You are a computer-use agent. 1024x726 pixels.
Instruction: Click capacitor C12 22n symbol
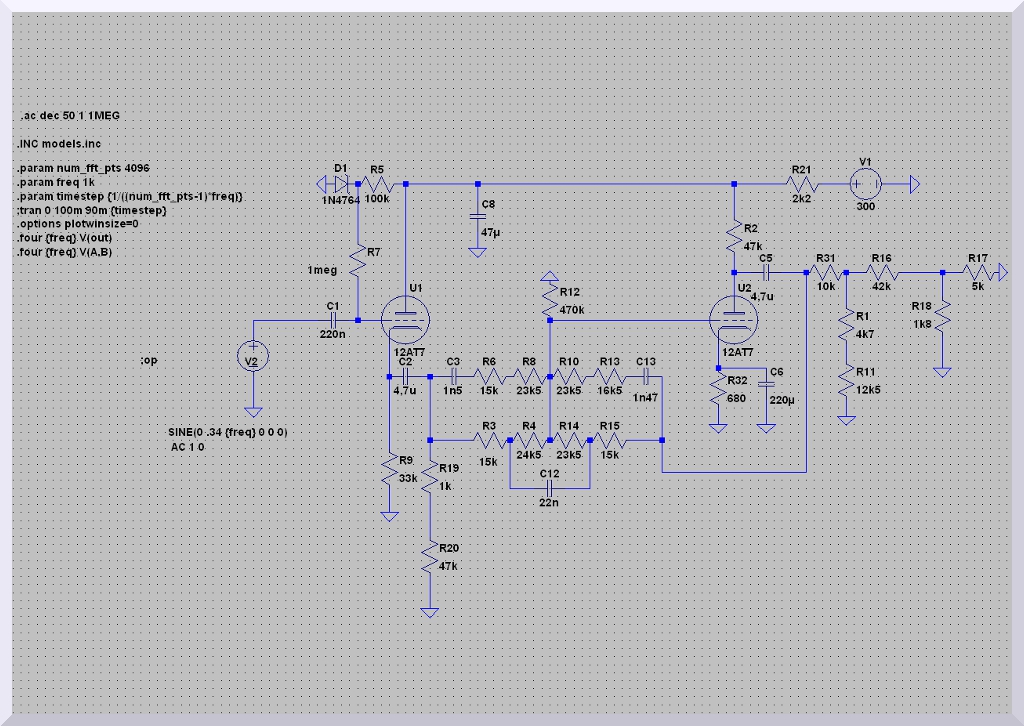(x=549, y=487)
